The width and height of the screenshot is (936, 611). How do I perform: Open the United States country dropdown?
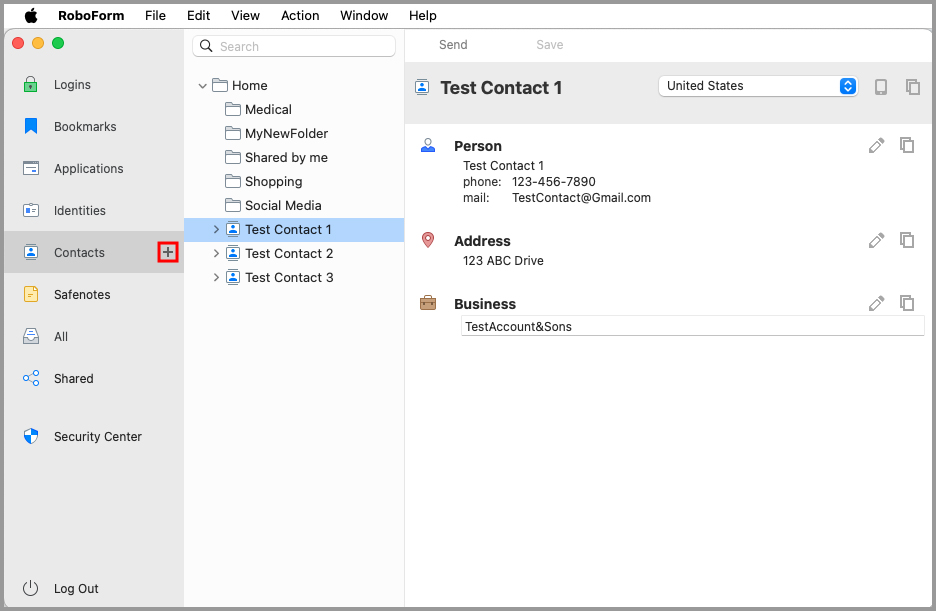(x=758, y=86)
